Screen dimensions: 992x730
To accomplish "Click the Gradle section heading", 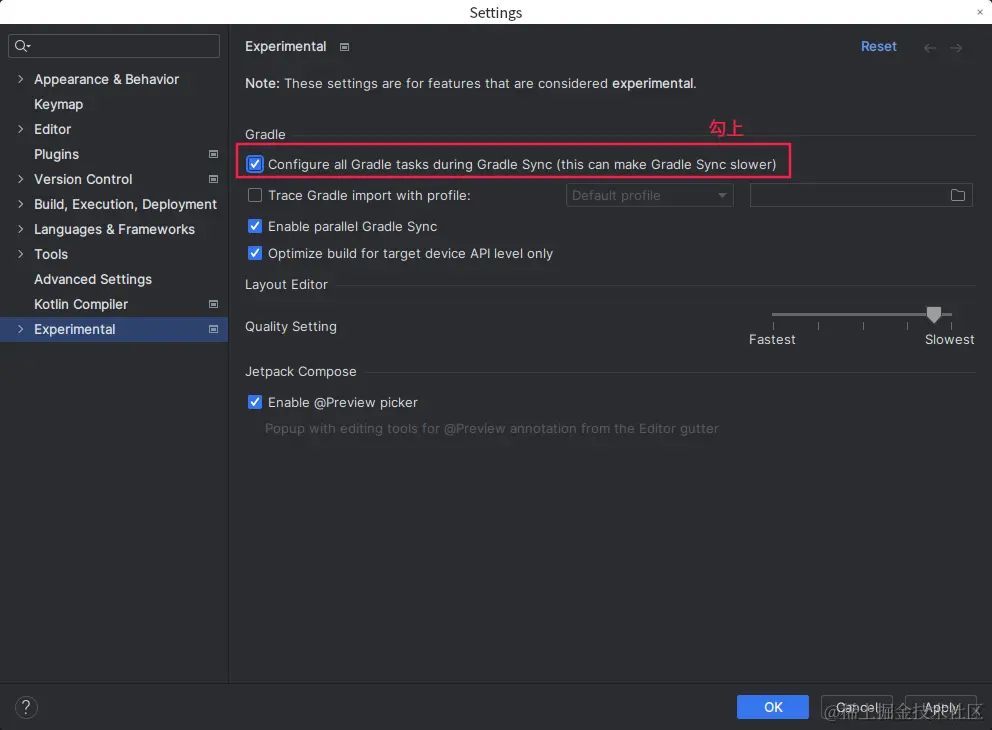I will pos(265,134).
